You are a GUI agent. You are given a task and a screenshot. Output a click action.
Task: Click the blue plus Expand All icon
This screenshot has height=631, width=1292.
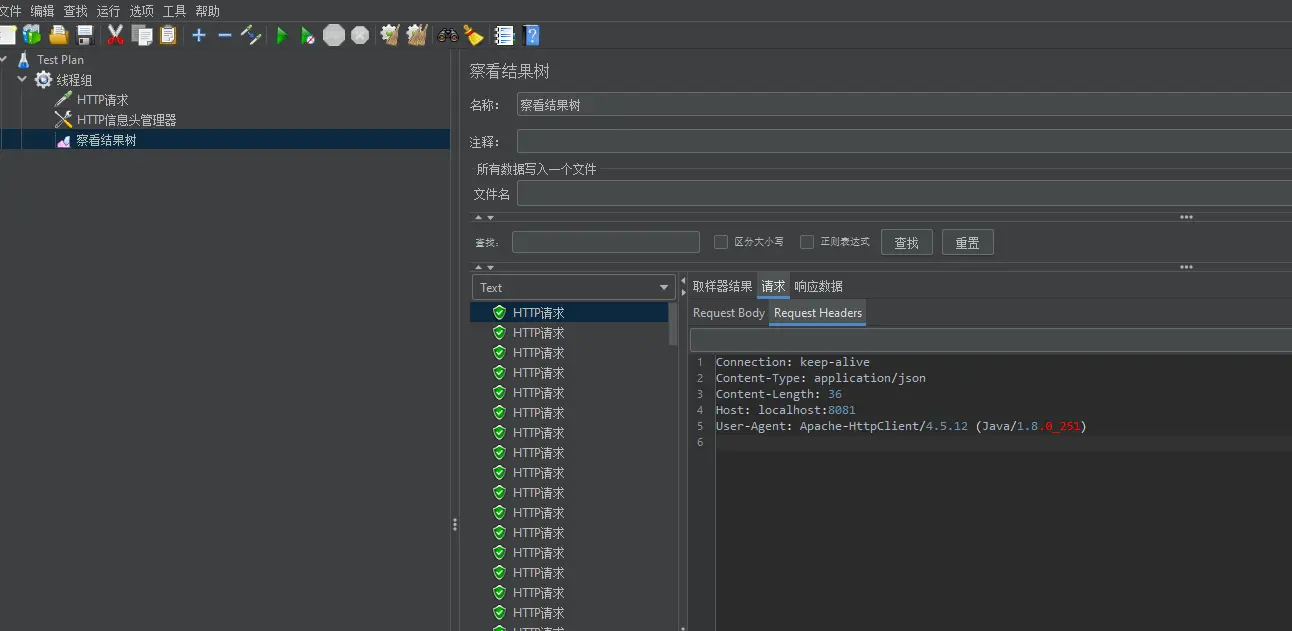(199, 36)
